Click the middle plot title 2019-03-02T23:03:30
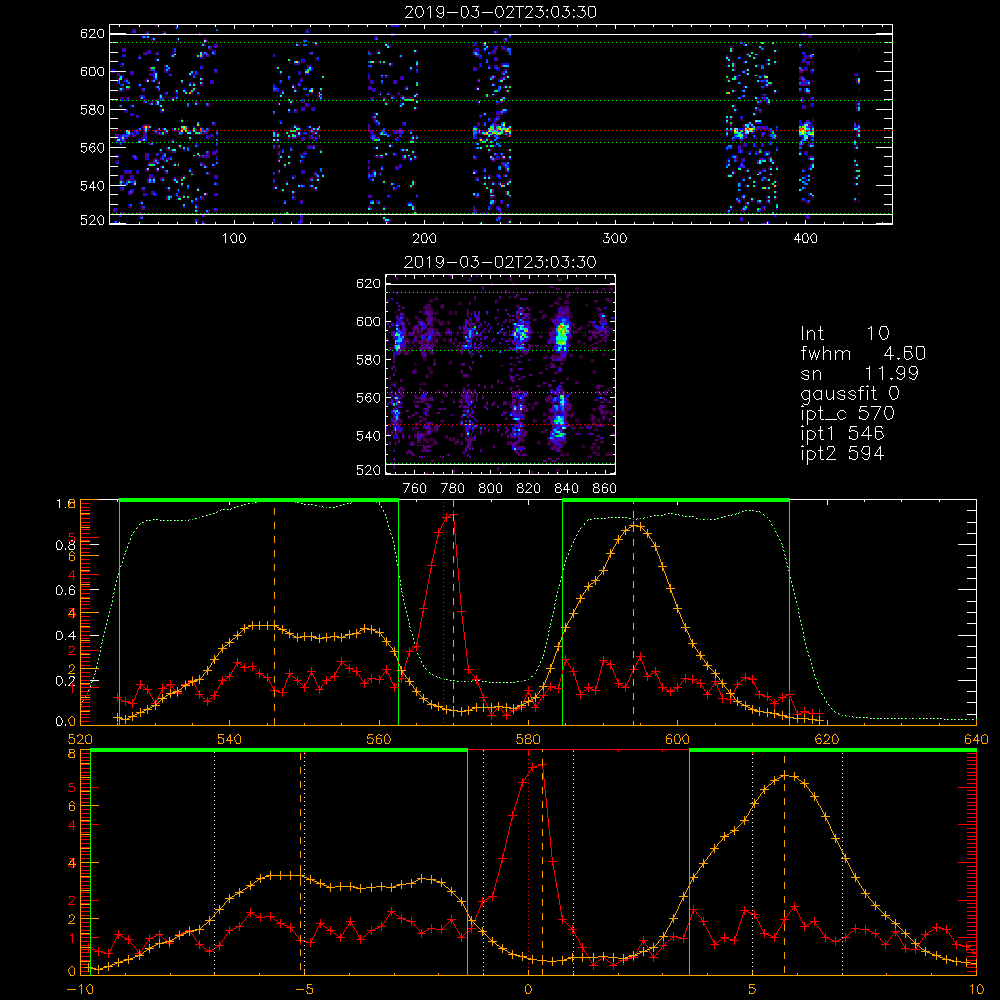 pyautogui.click(x=500, y=262)
